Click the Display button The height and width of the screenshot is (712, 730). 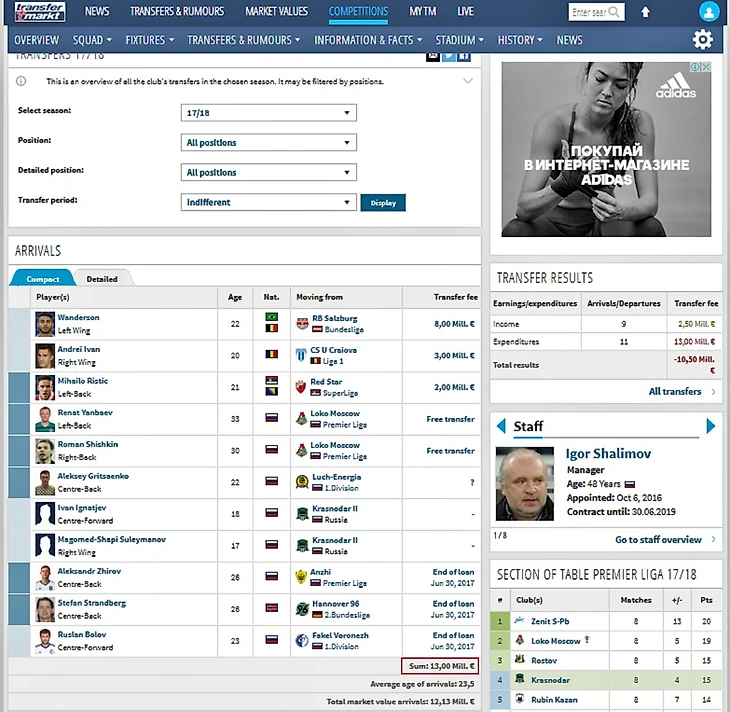pyautogui.click(x=382, y=202)
